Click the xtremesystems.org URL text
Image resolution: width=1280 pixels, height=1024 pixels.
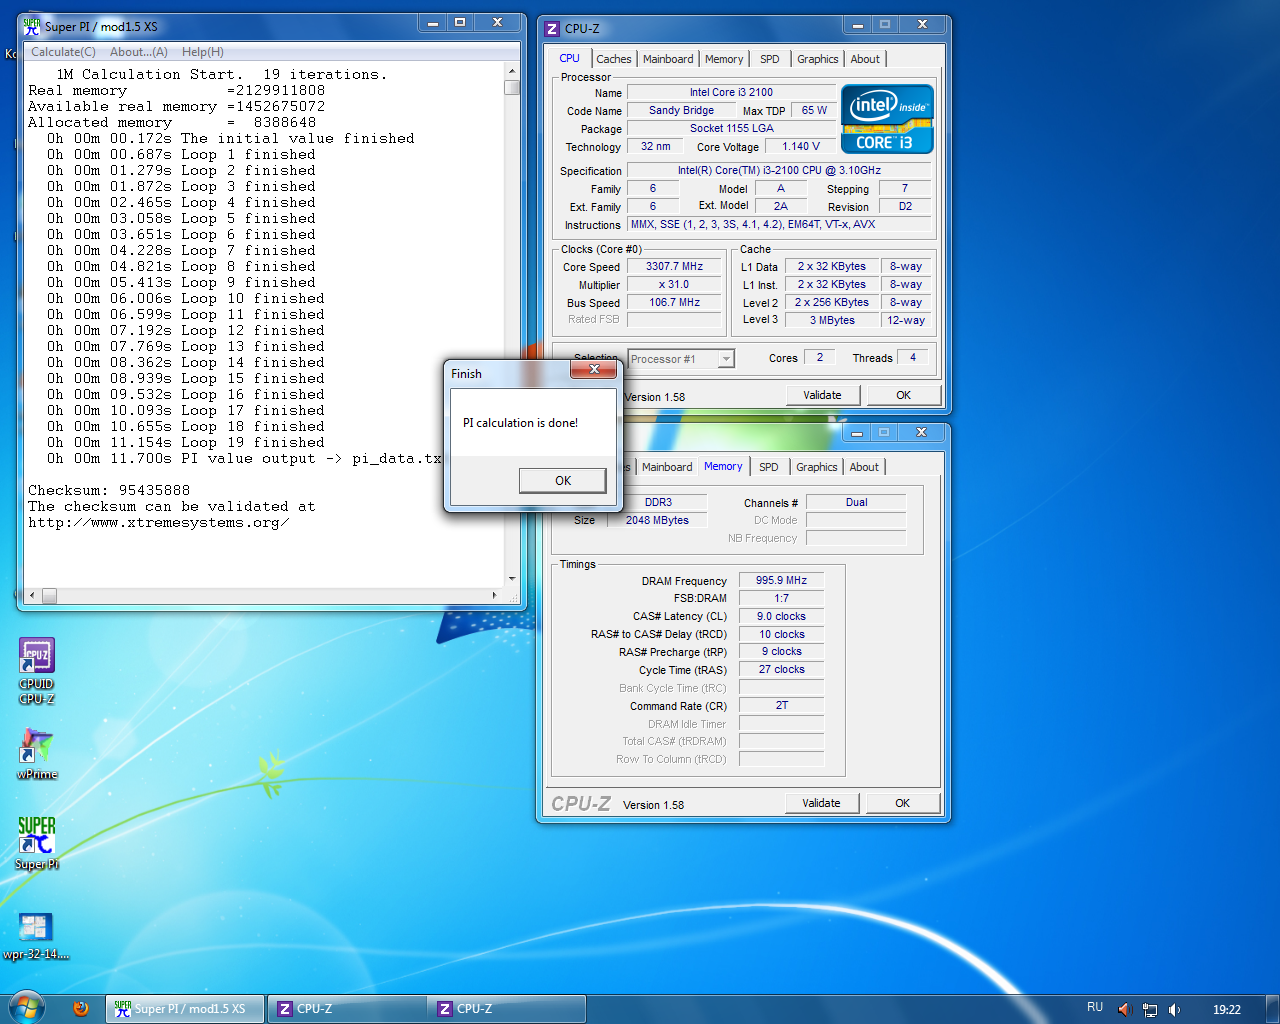tap(159, 522)
